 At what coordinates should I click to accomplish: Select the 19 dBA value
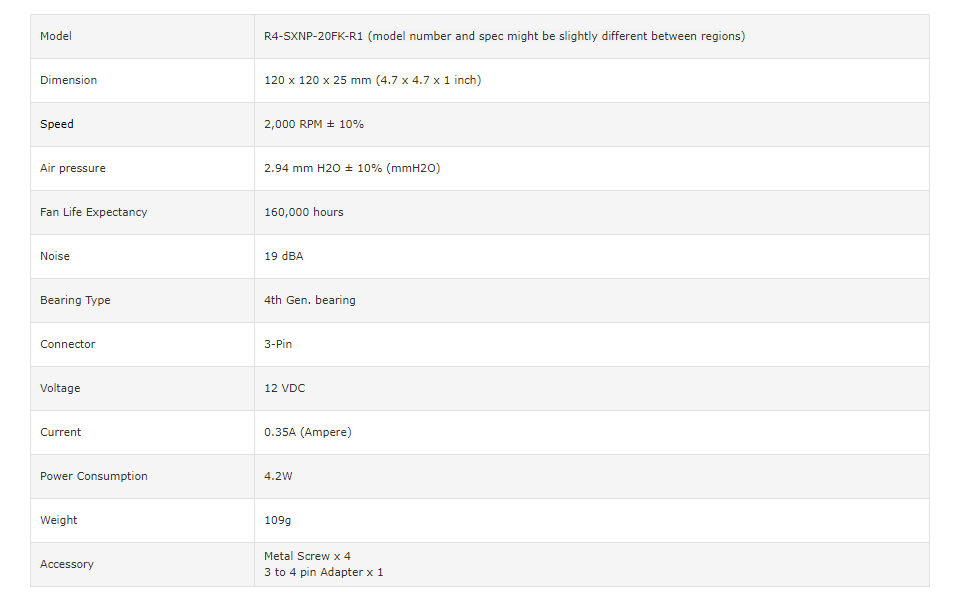[x=283, y=256]
